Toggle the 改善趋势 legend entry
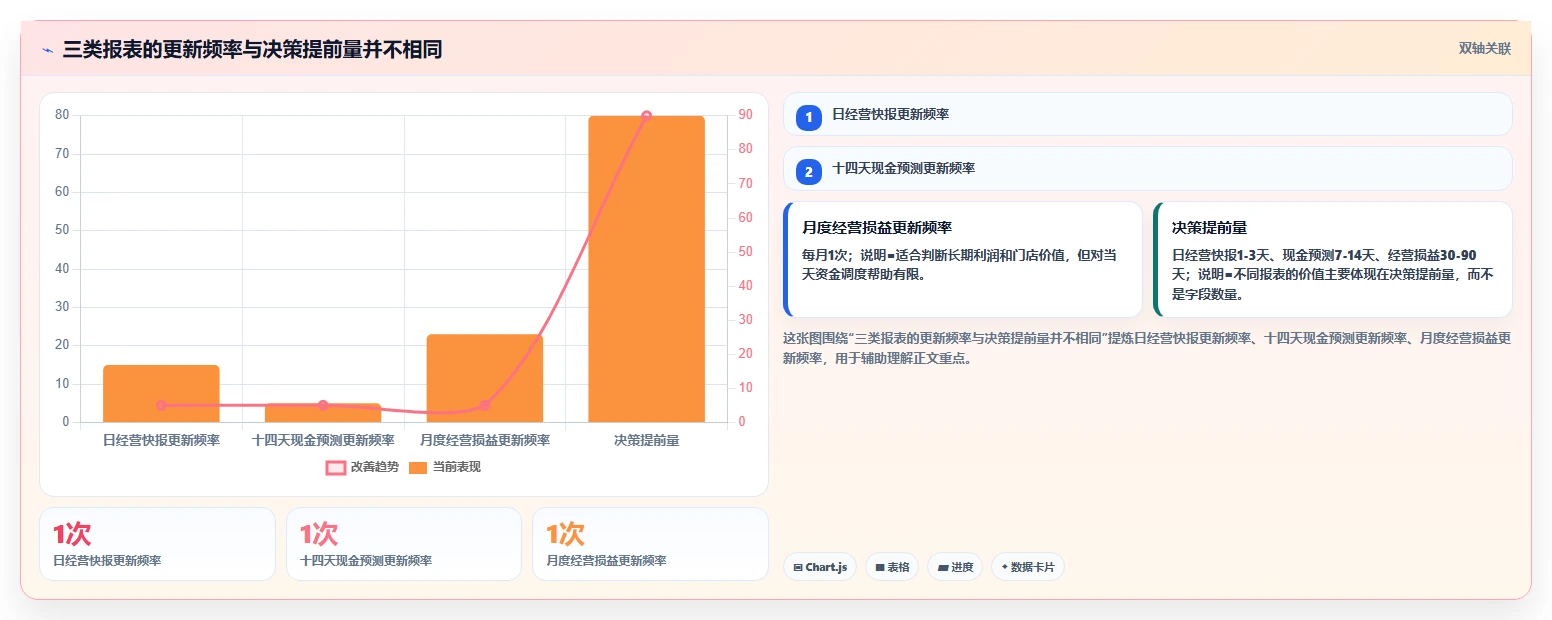The width and height of the screenshot is (1552, 620). pos(362,467)
